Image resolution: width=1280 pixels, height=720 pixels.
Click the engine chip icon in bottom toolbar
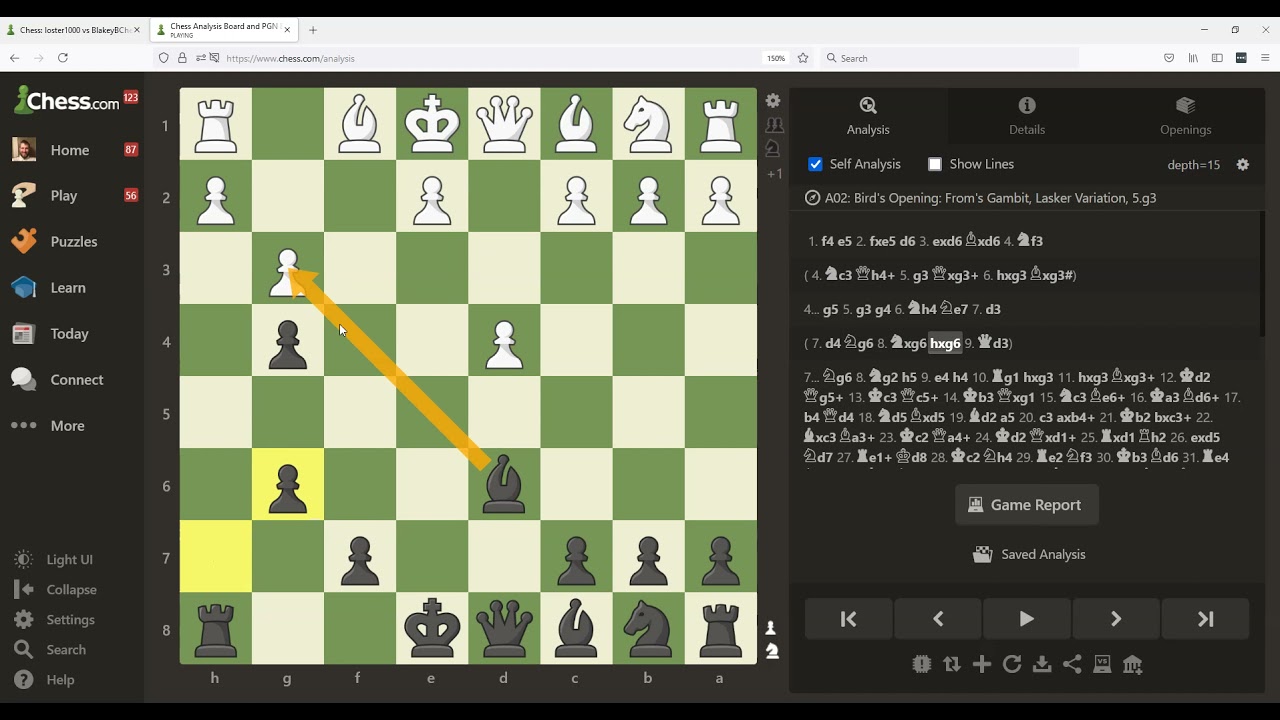[922, 664]
